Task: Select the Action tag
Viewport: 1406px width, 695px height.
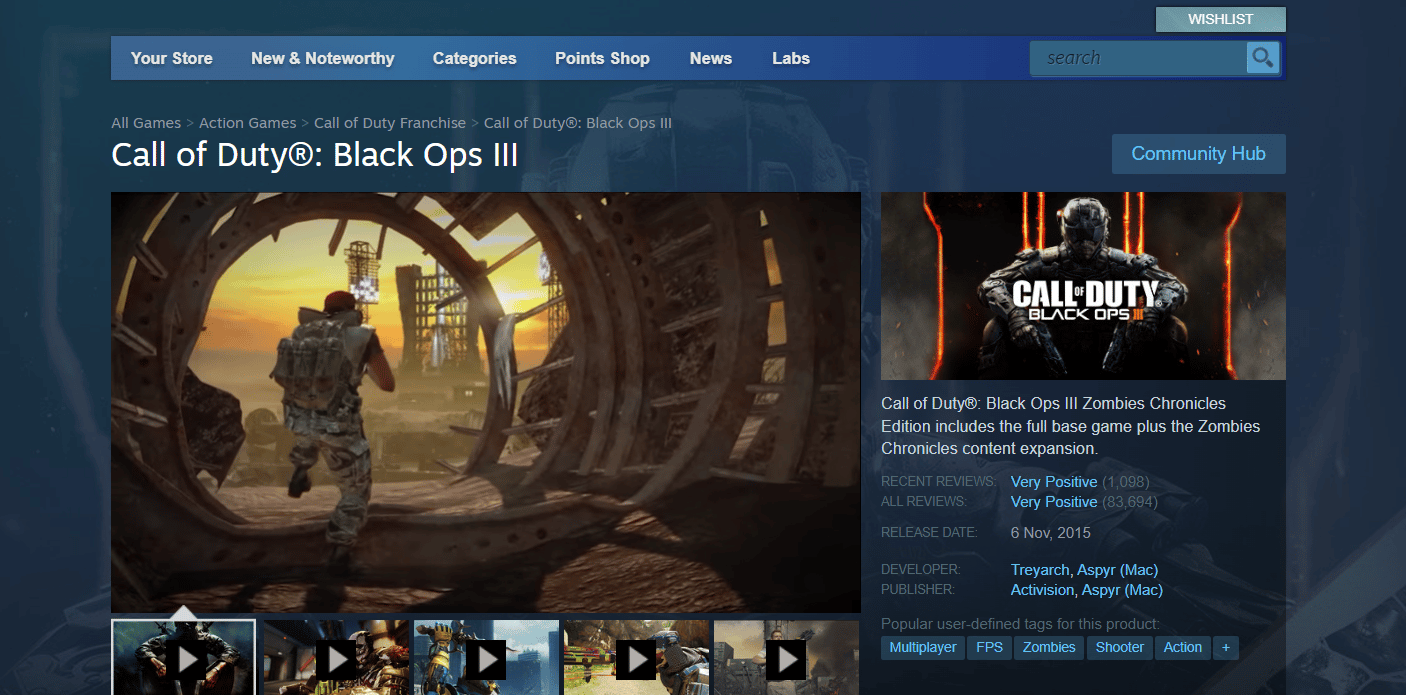Action: 1182,647
